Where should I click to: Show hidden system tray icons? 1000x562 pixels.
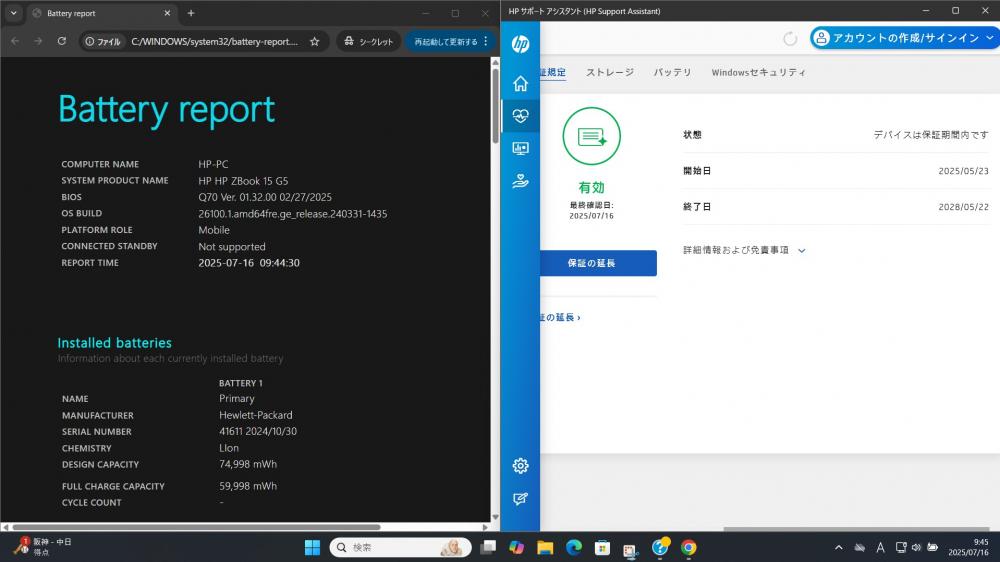coord(839,547)
